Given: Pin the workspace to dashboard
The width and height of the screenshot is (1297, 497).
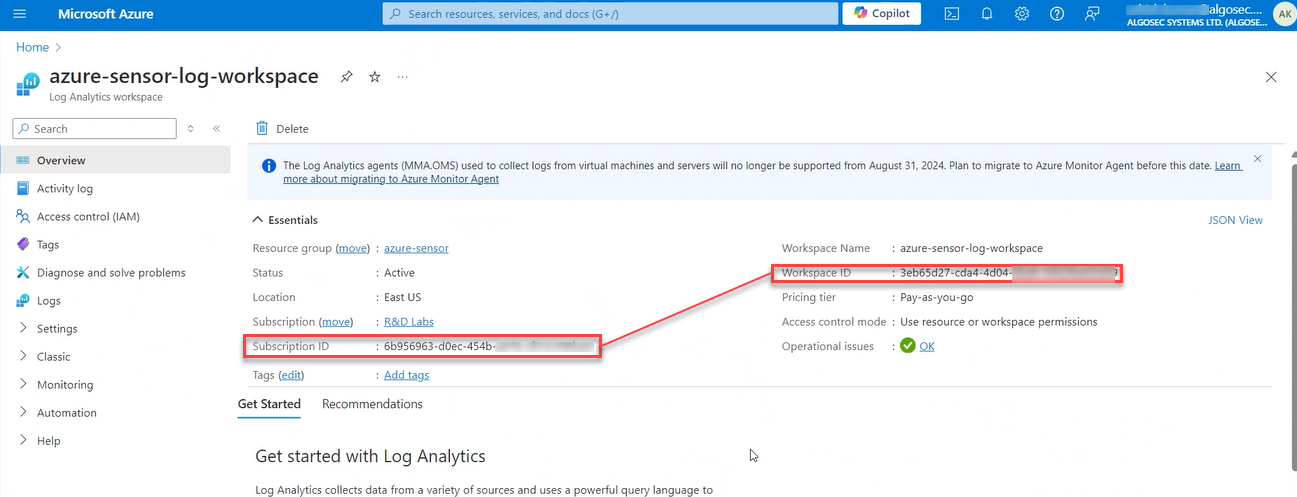Looking at the screenshot, I should [346, 77].
